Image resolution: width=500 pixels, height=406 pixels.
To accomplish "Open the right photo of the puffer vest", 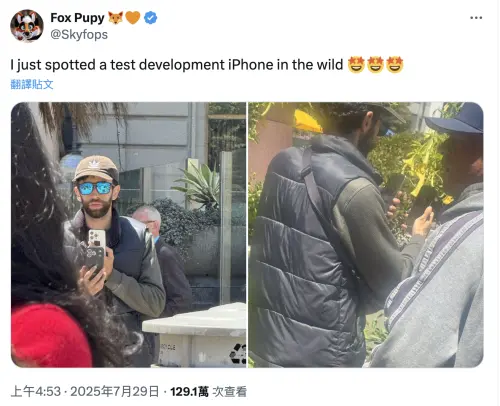I will click(x=366, y=235).
